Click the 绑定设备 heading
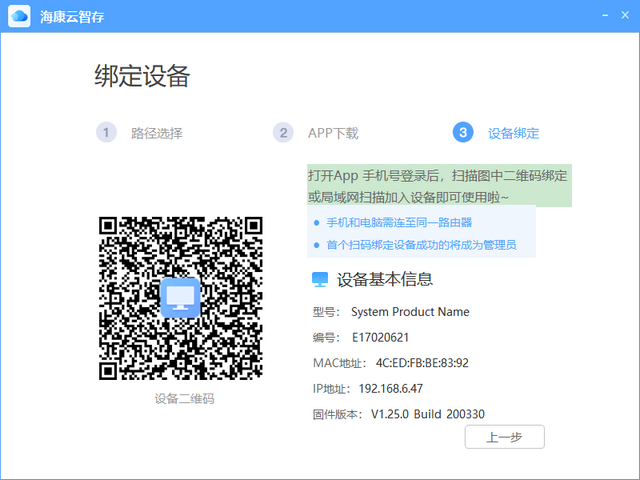This screenshot has height=480, width=640. (x=142, y=76)
